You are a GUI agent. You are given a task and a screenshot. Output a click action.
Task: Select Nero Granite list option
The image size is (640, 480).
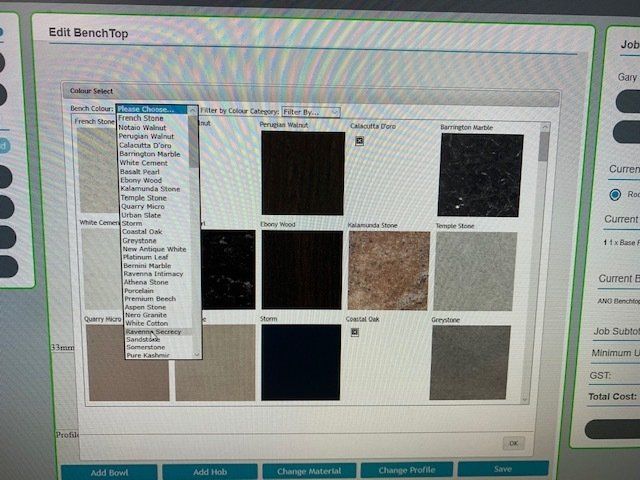click(x=146, y=315)
